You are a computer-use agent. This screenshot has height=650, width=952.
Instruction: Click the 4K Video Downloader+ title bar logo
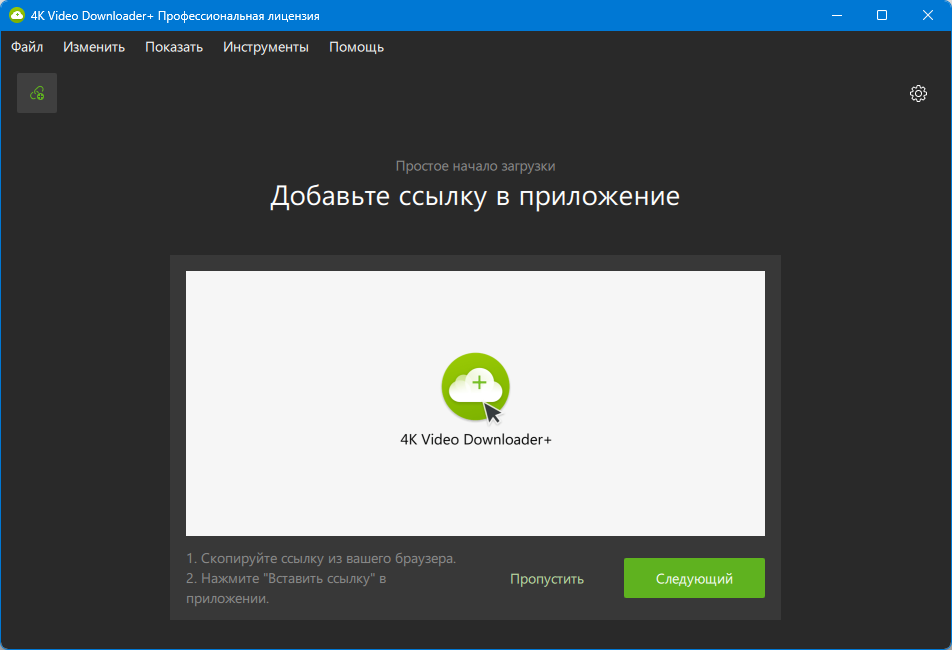click(x=17, y=15)
